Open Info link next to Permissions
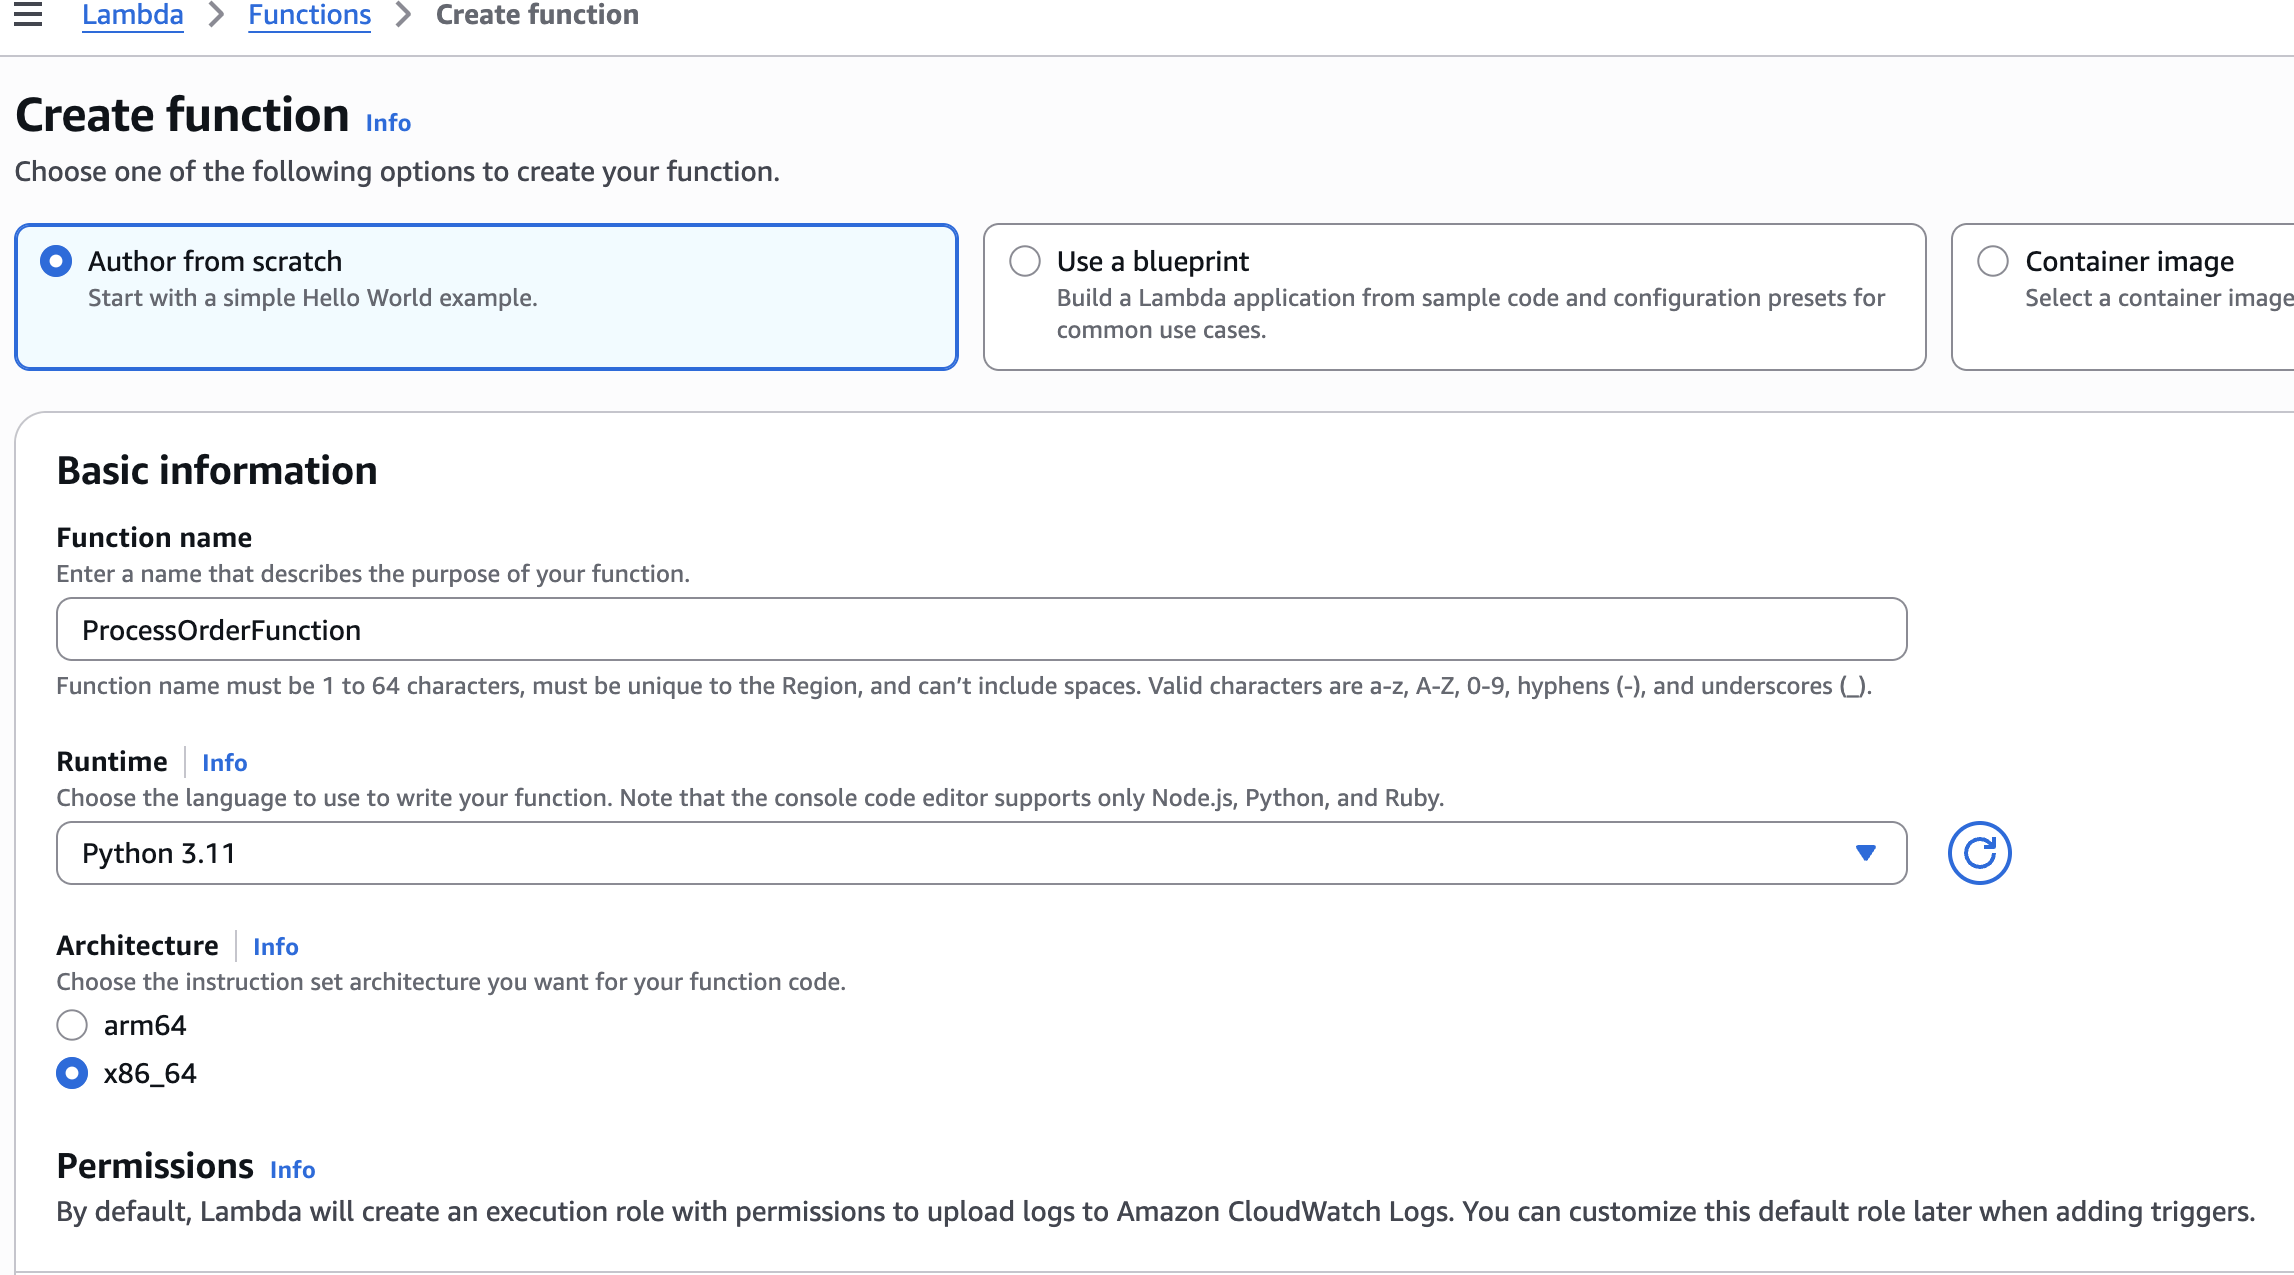The image size is (2294, 1275). pyautogui.click(x=292, y=1170)
